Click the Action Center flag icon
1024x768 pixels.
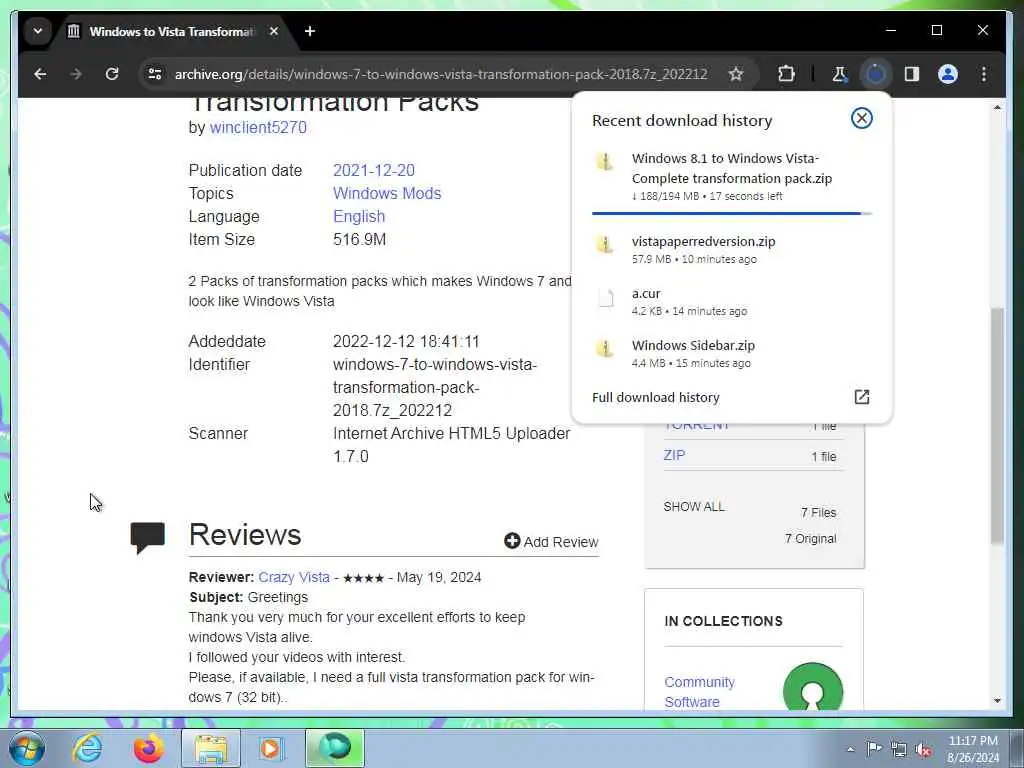pos(874,749)
